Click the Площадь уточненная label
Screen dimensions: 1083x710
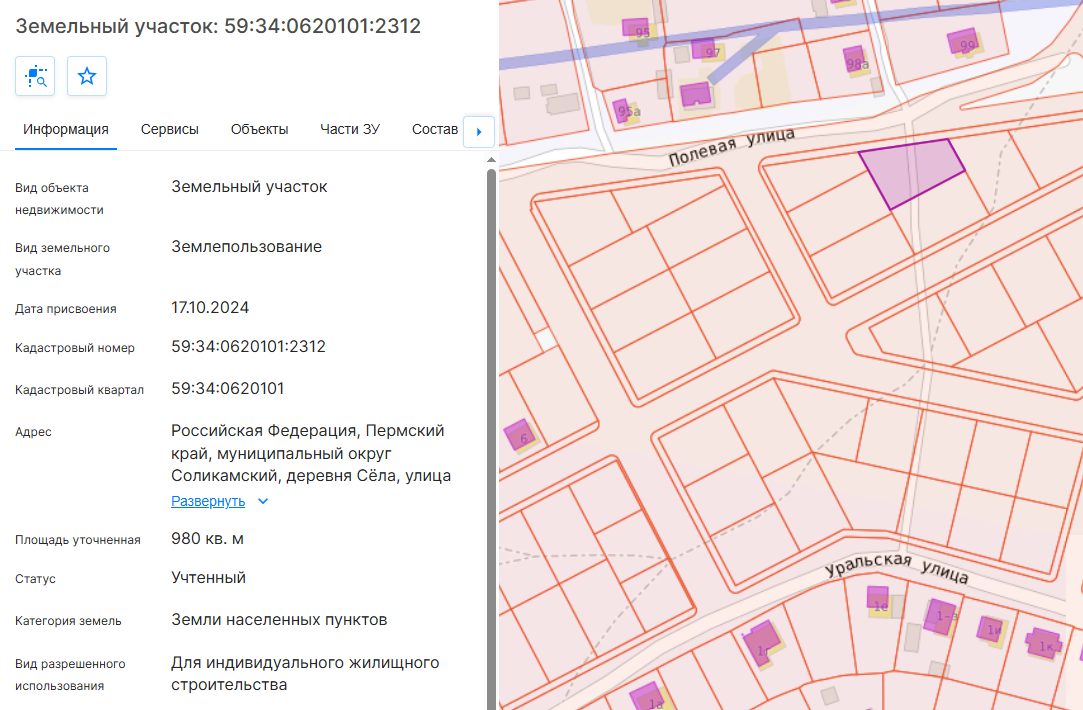[x=78, y=540]
